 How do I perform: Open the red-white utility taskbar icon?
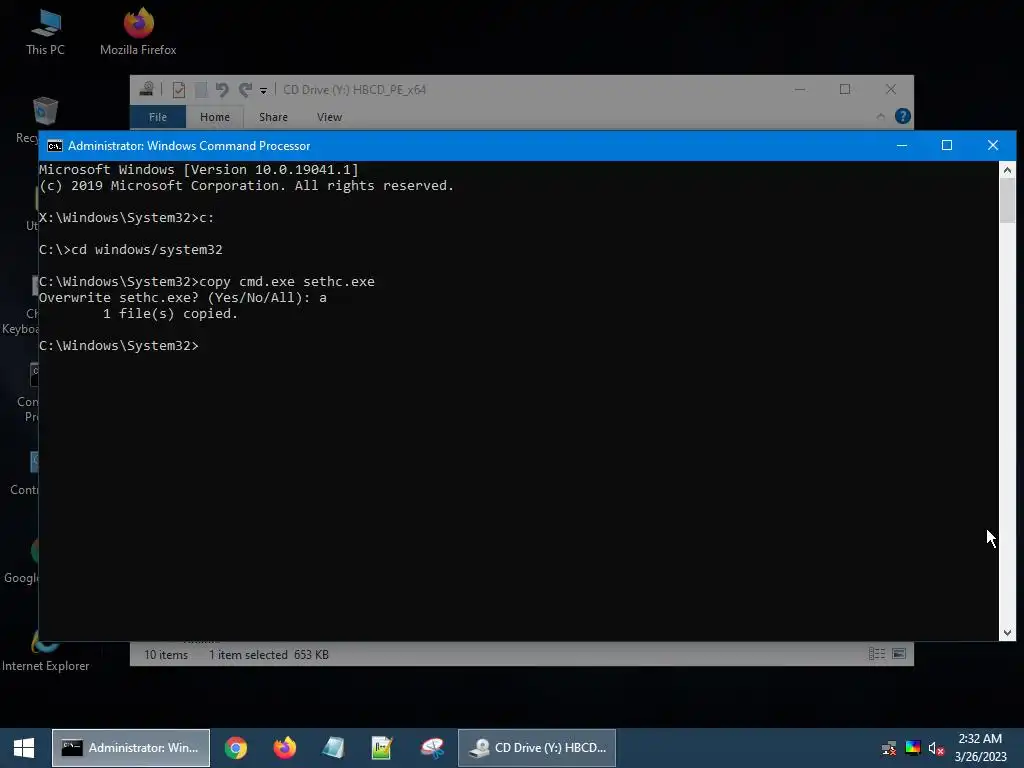tap(432, 748)
